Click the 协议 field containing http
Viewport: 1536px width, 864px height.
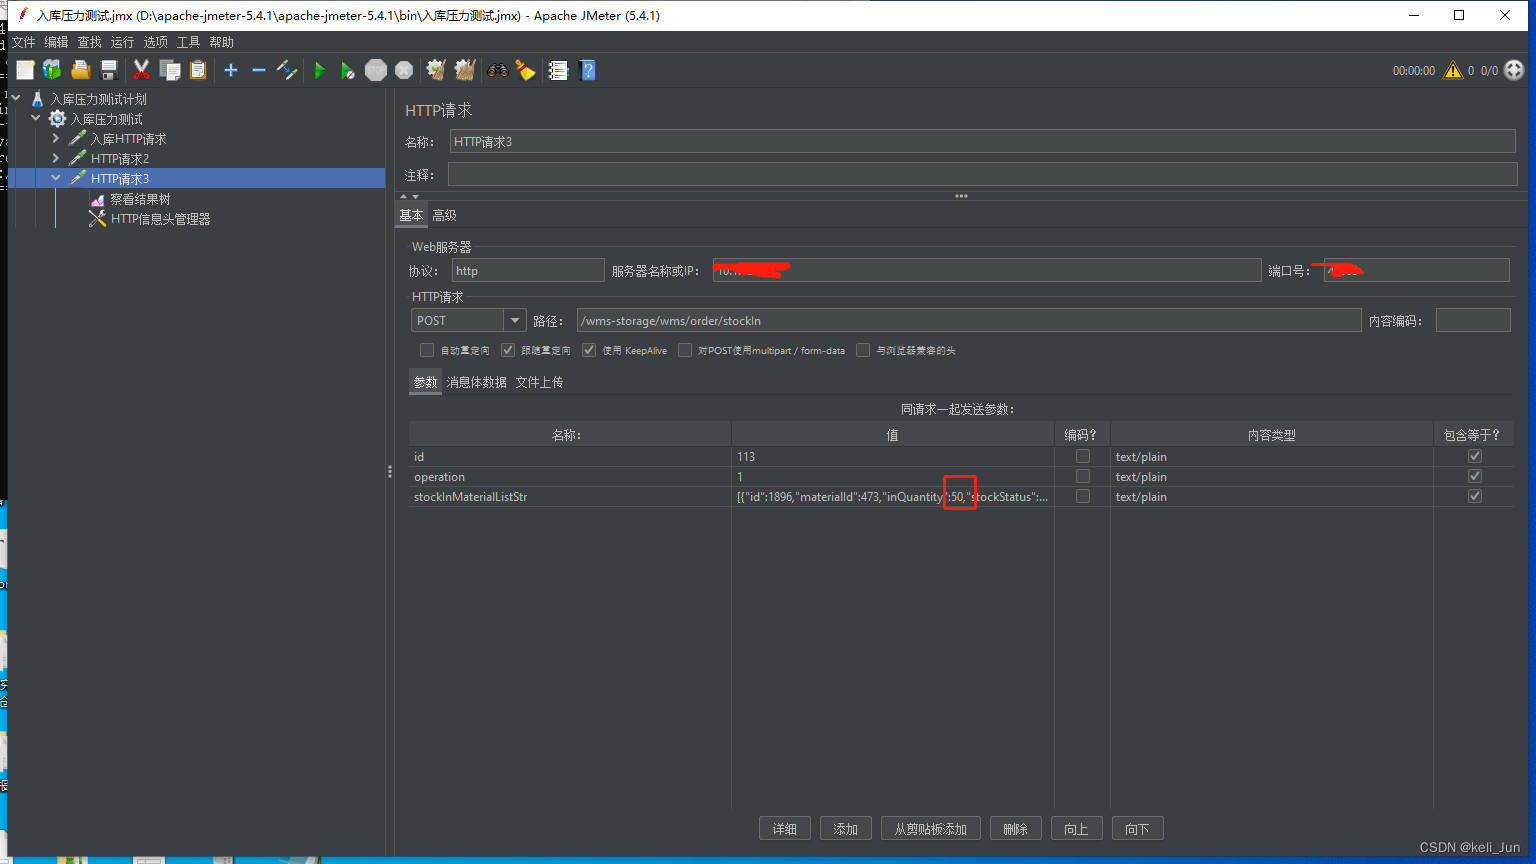click(528, 270)
